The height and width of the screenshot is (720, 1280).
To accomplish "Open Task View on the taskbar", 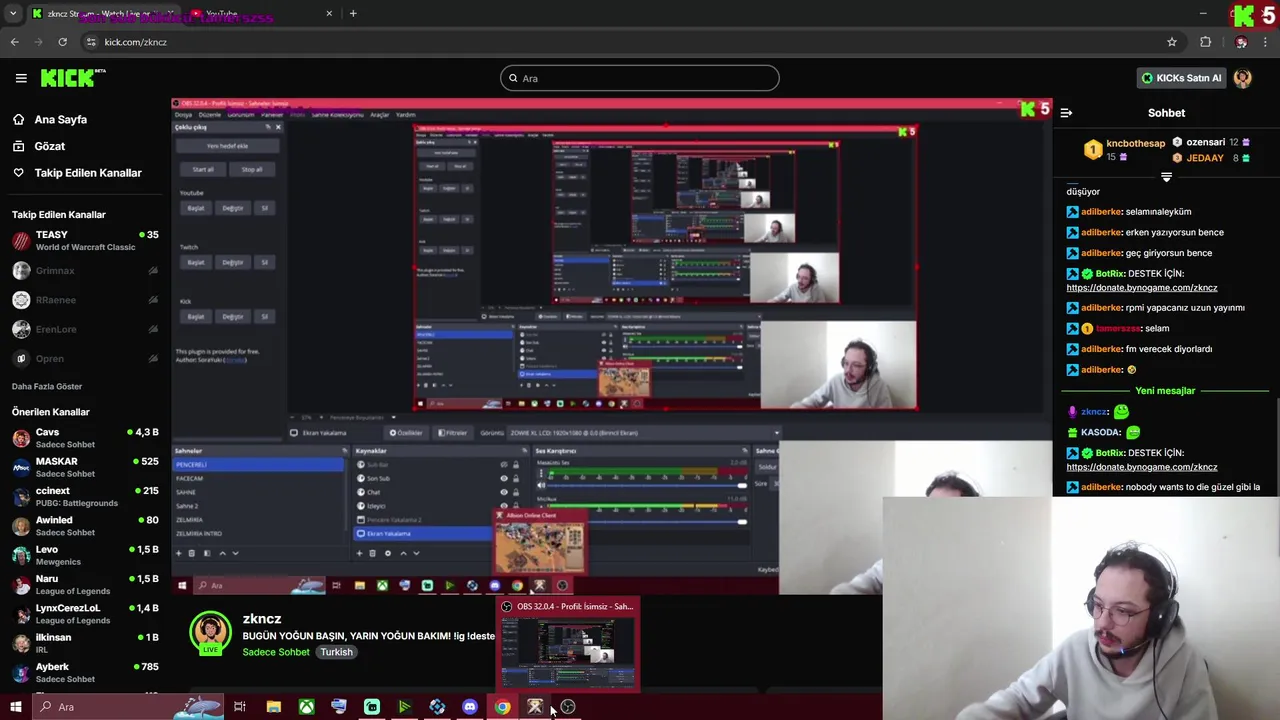I will [x=240, y=707].
